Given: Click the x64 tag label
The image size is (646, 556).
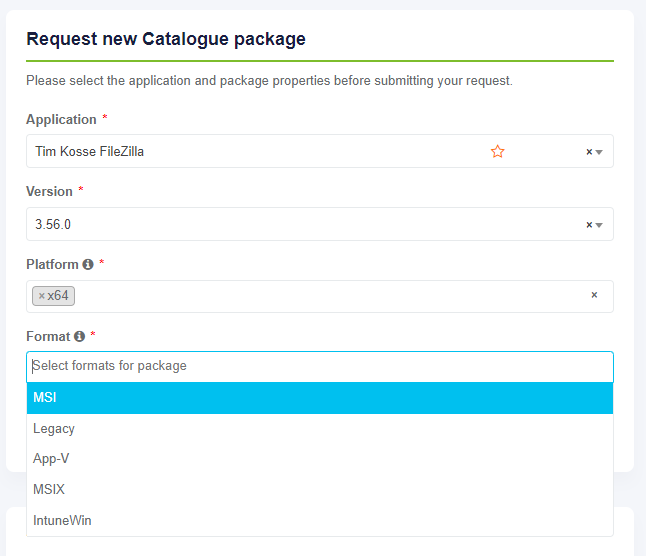Looking at the screenshot, I should (x=59, y=296).
